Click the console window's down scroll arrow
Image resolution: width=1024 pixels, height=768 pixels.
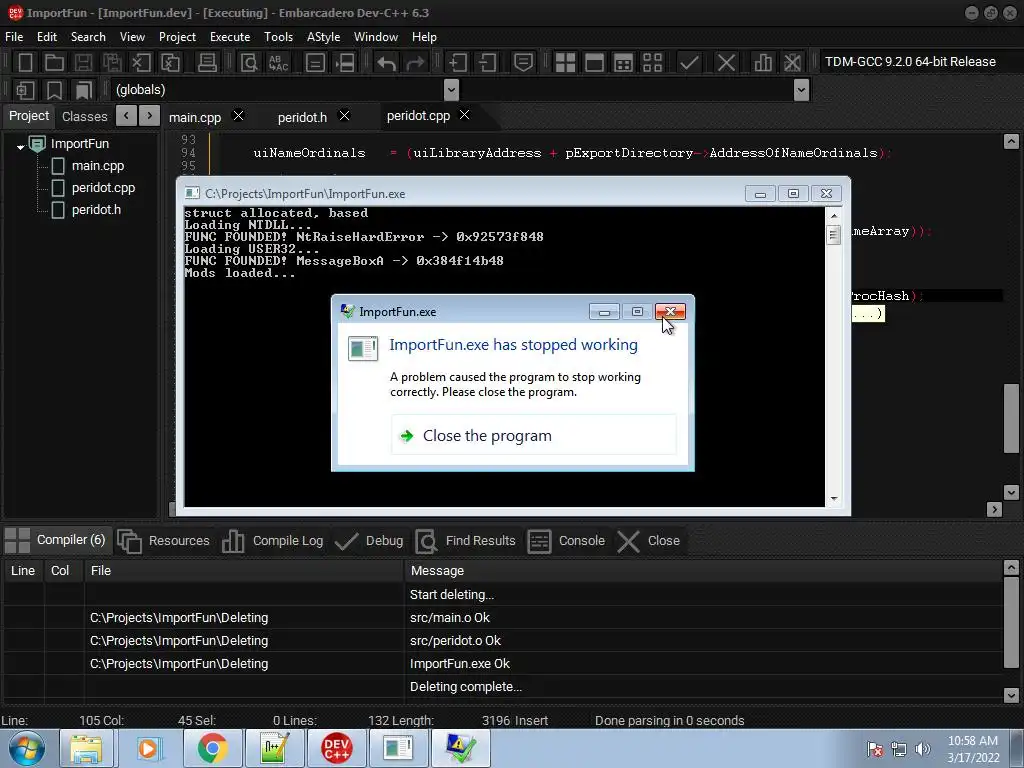point(833,499)
